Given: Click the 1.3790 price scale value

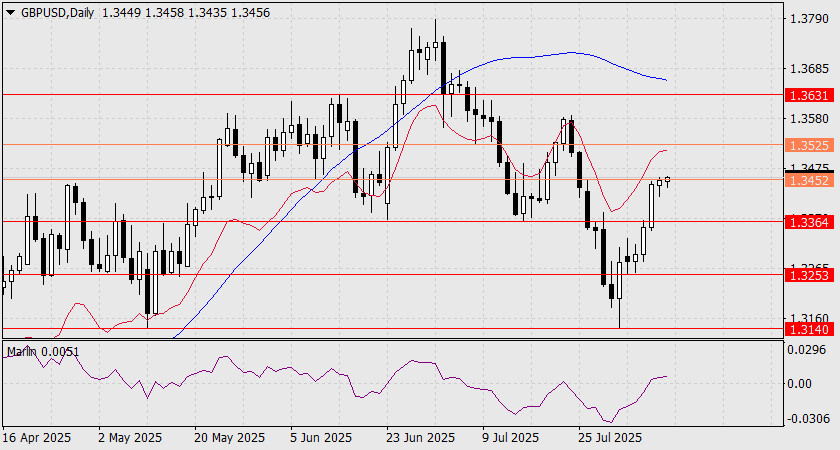Looking at the screenshot, I should click(809, 19).
